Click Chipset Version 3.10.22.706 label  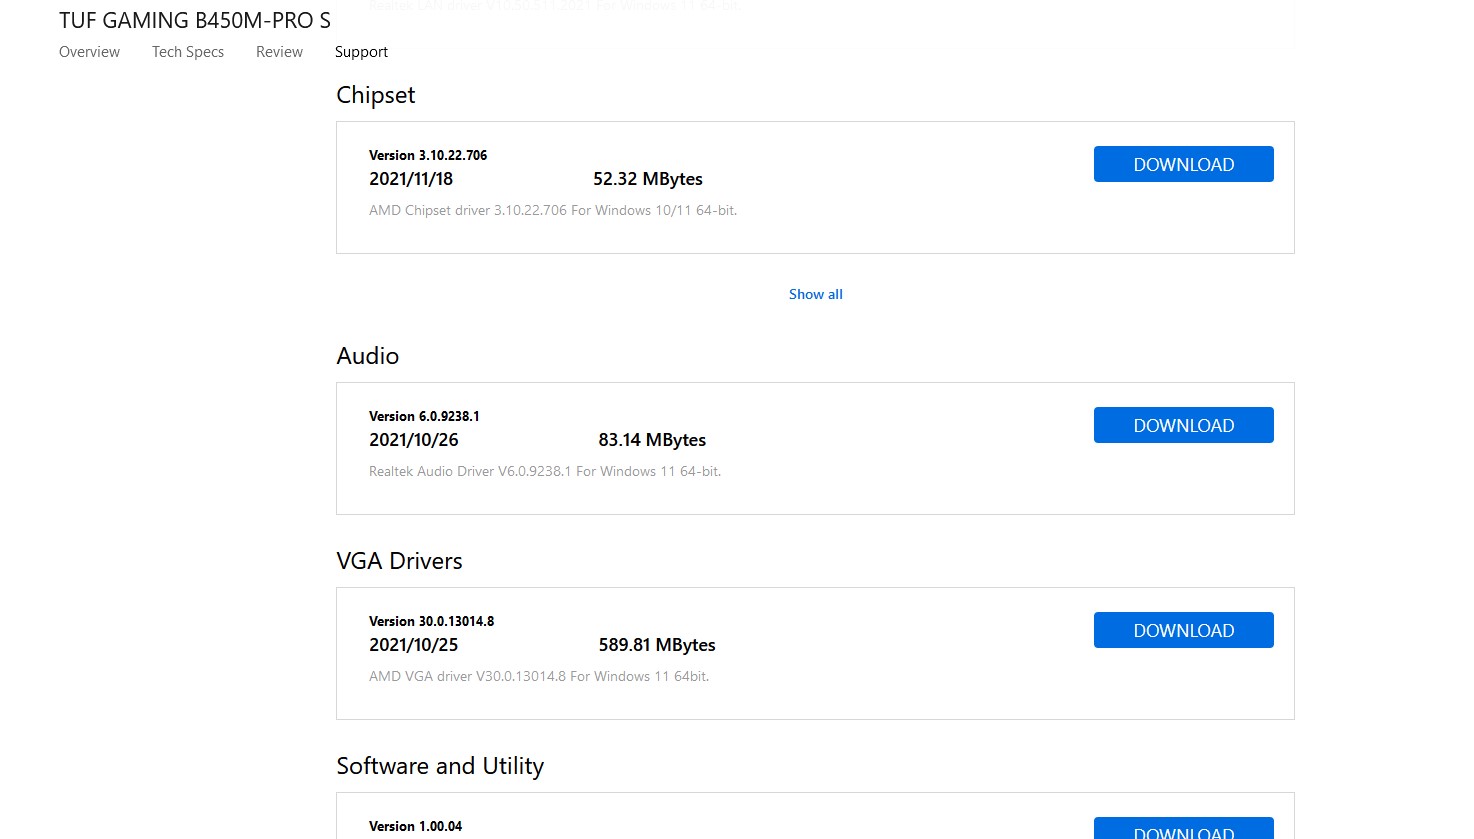[428, 155]
